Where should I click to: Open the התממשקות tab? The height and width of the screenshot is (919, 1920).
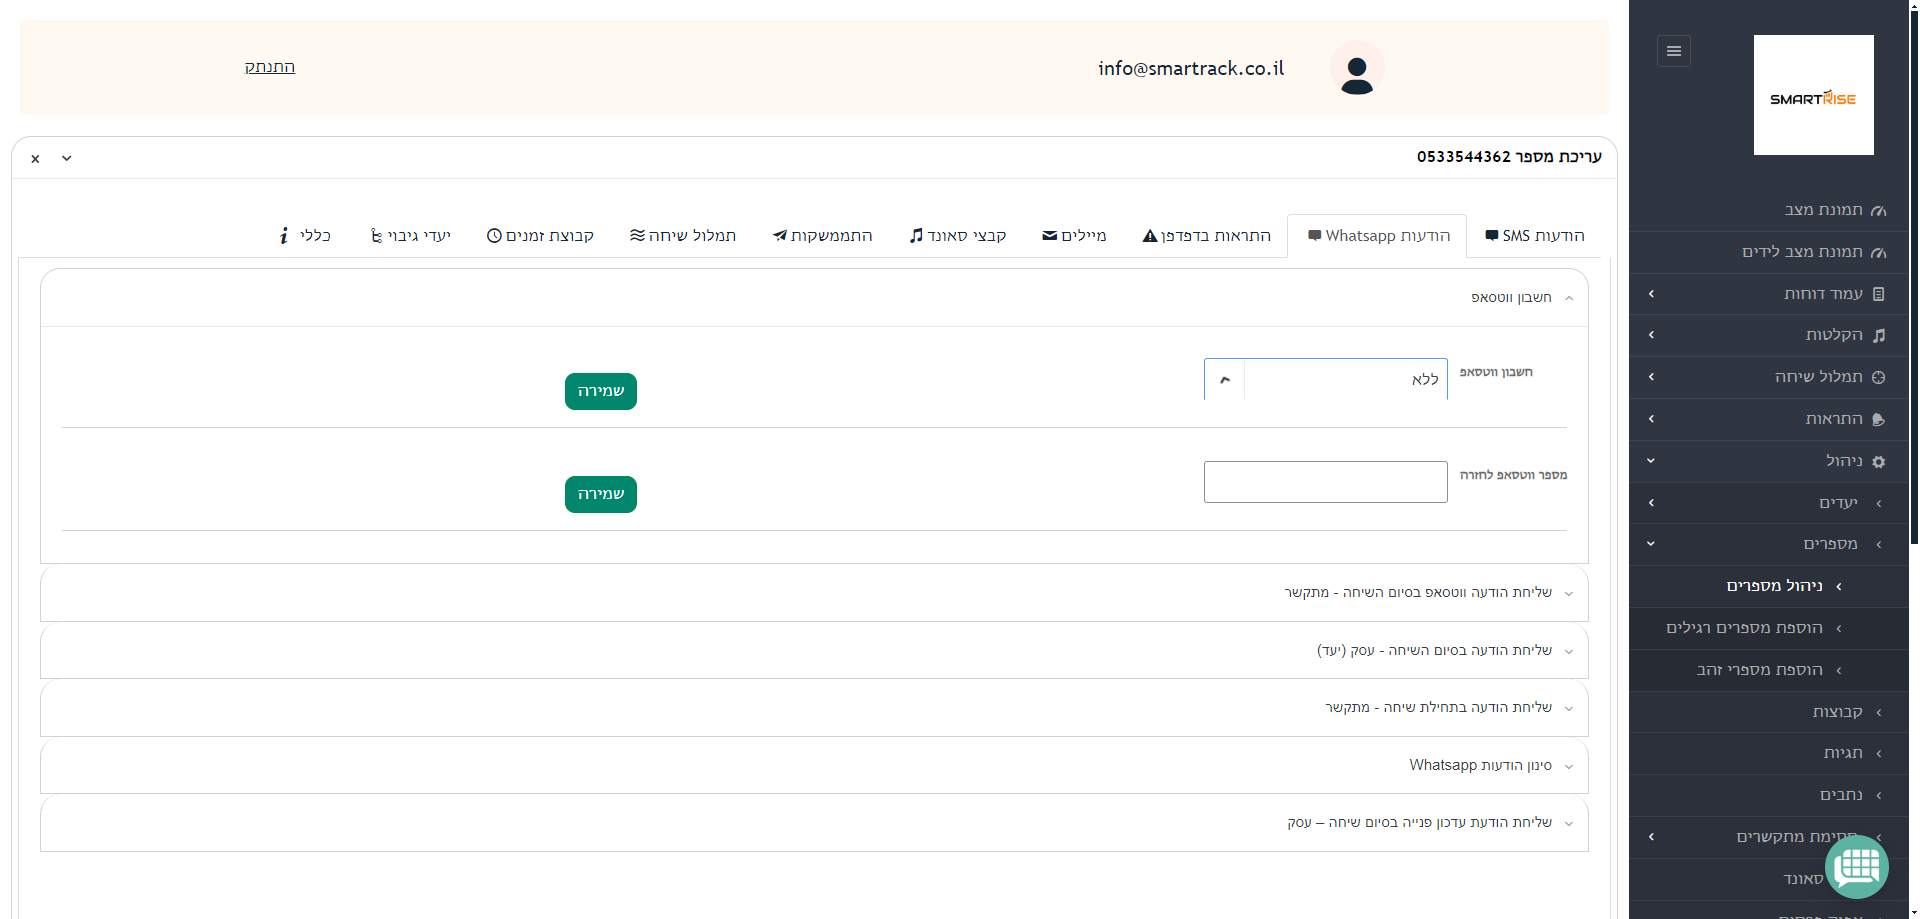point(823,236)
